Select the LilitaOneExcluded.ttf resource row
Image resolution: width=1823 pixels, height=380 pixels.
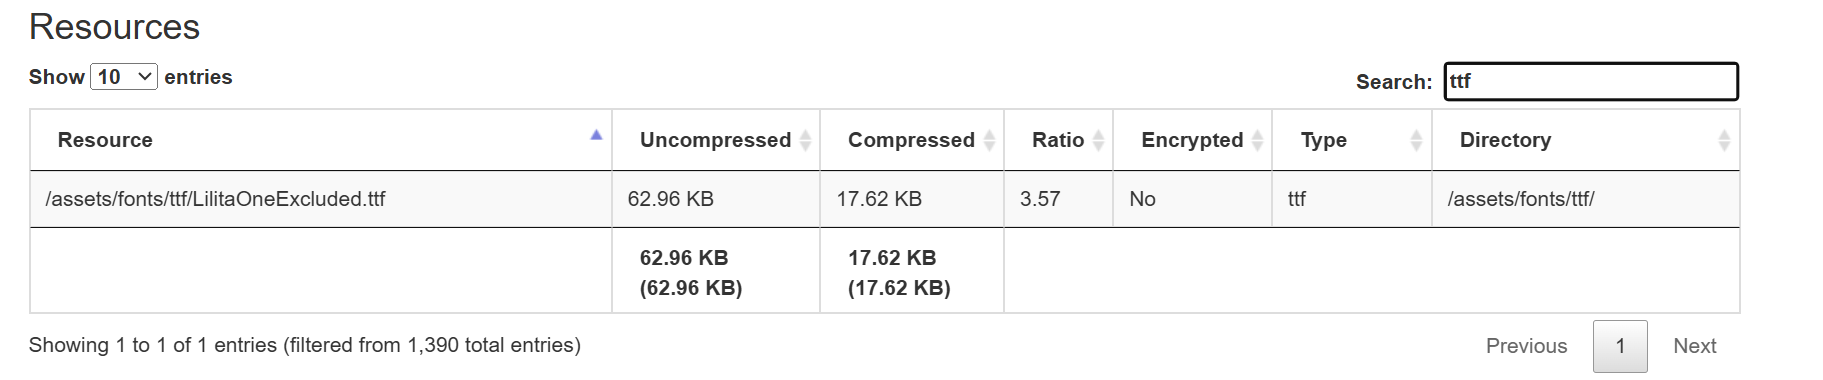click(885, 199)
